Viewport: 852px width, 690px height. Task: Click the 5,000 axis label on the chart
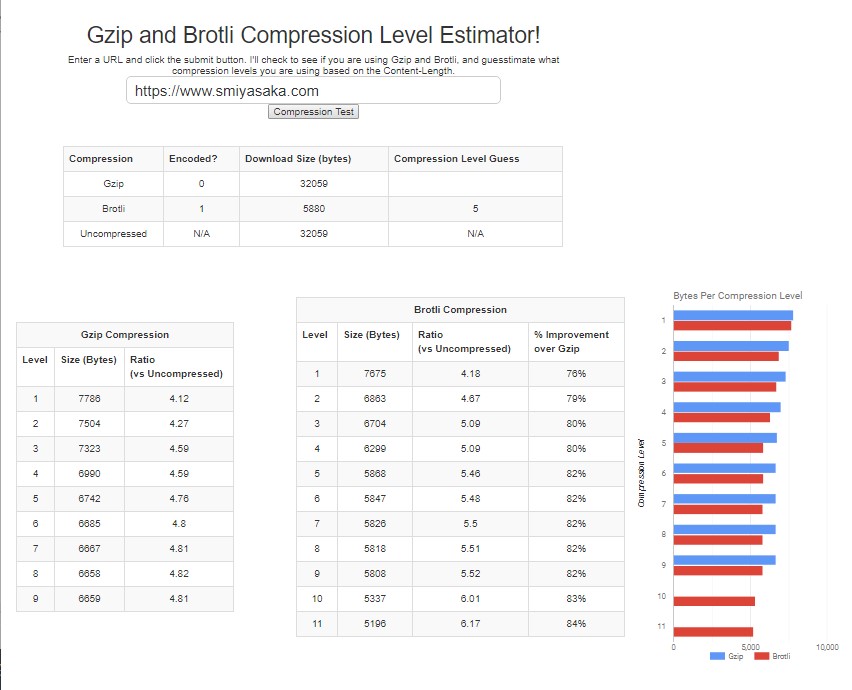[750, 647]
